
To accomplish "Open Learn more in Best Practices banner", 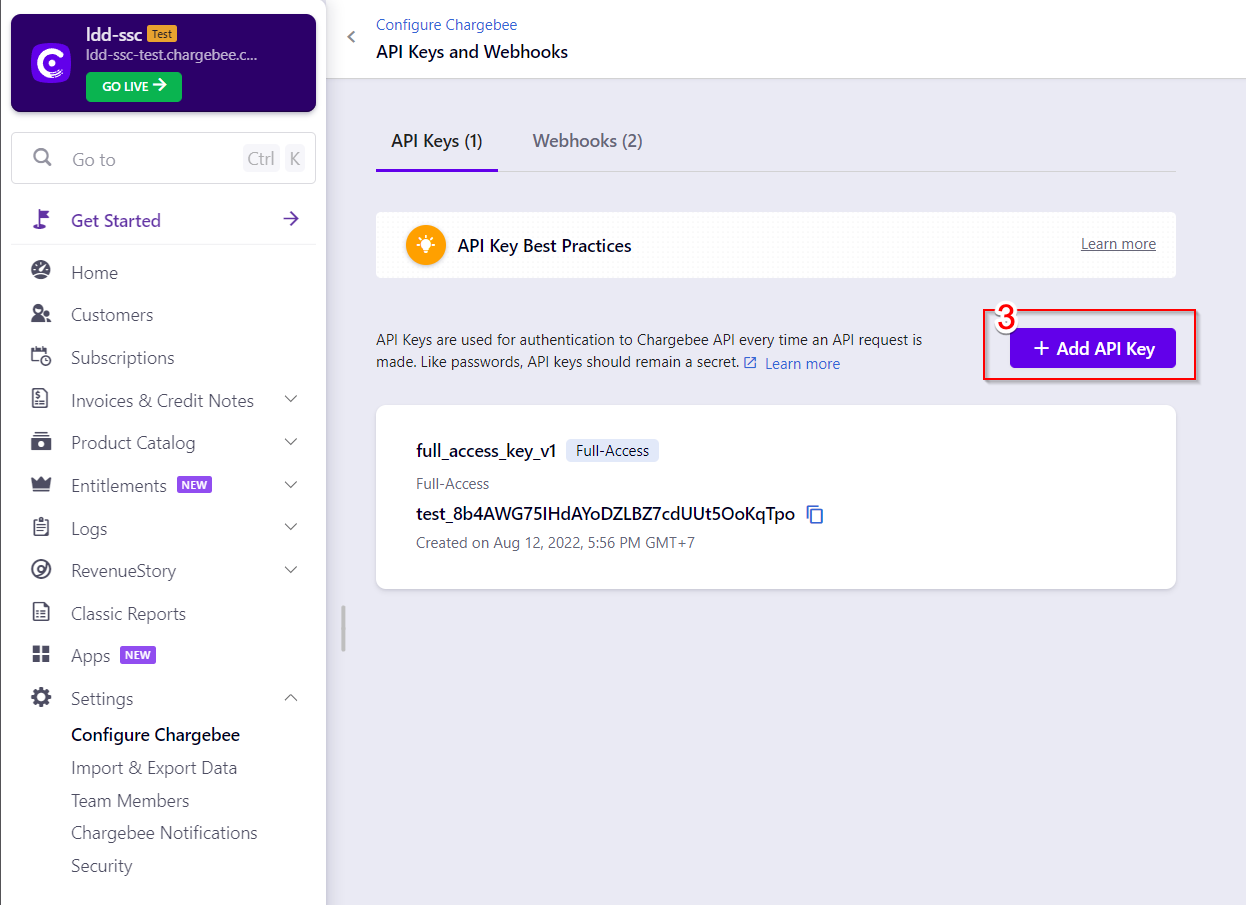I will pos(1118,244).
